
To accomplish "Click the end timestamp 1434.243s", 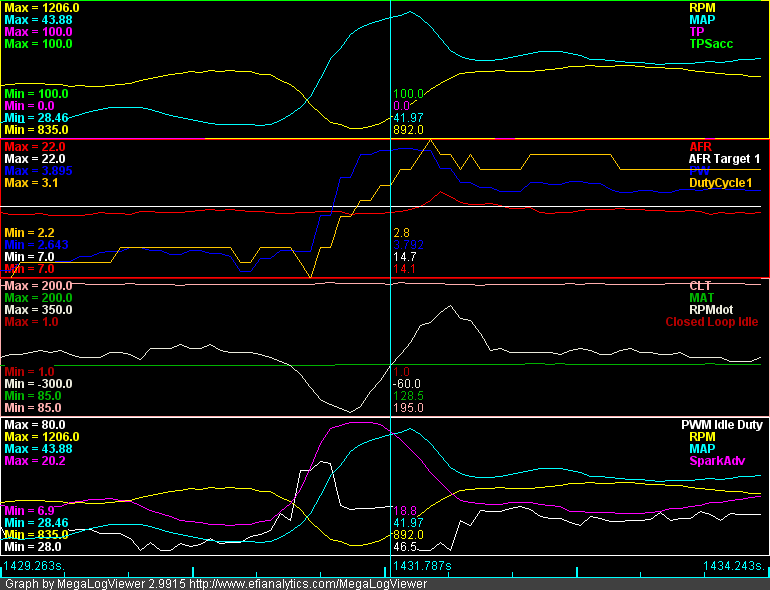I will 734,566.
